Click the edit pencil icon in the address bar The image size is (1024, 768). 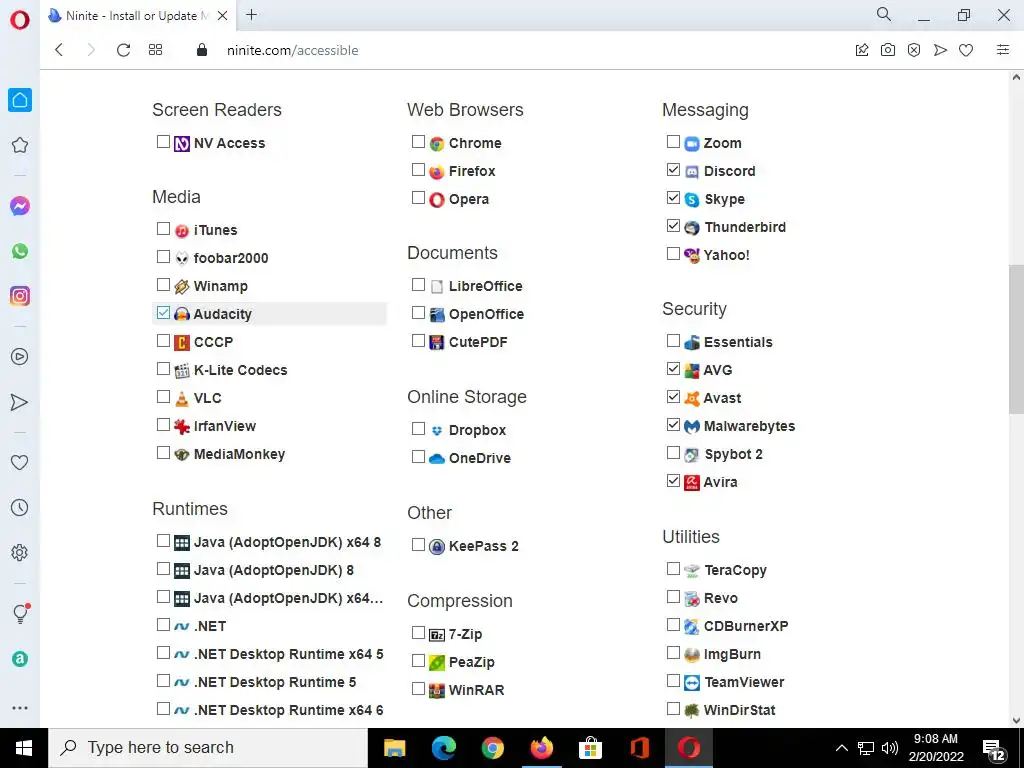coord(862,50)
